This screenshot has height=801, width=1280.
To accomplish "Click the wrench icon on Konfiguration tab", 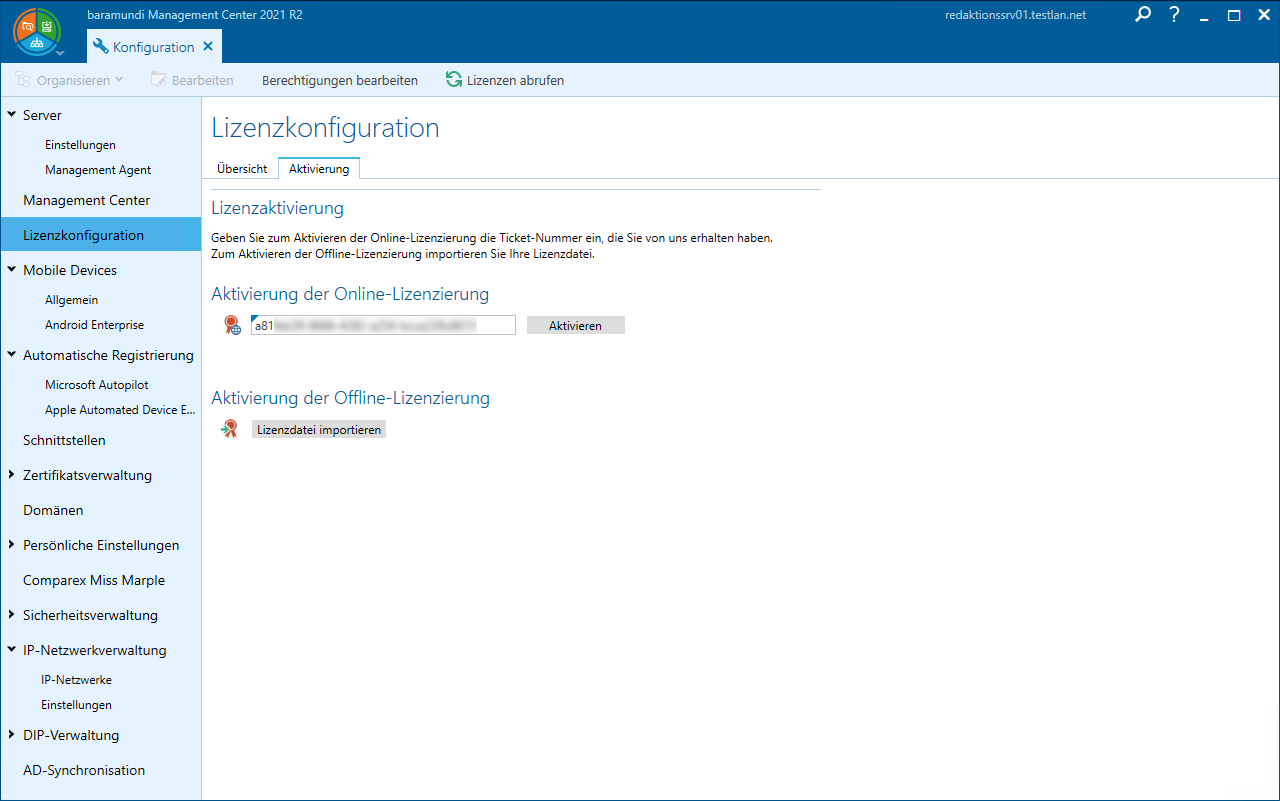I will 100,47.
